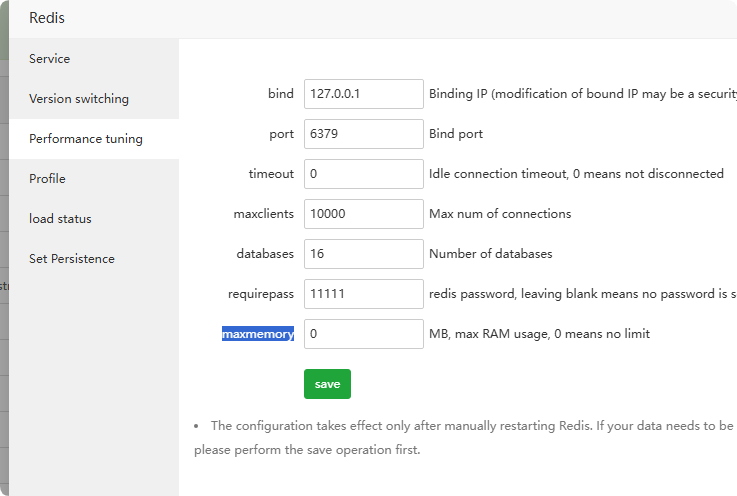Focus the maxclients input field

point(364,214)
